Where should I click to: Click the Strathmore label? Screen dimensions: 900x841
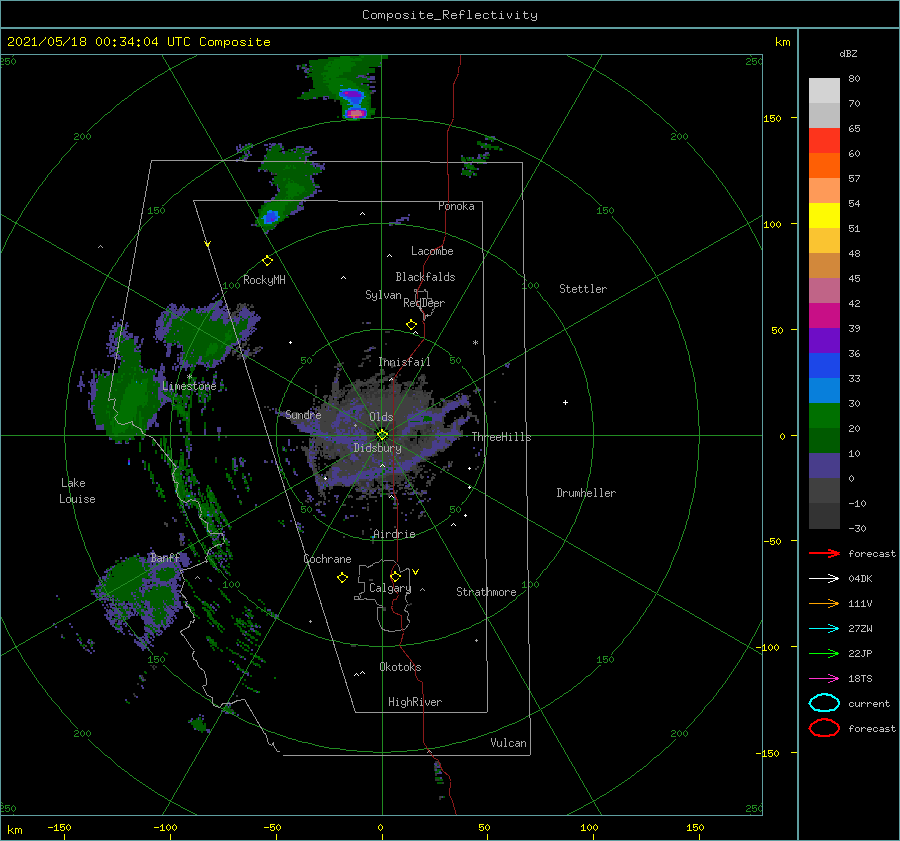[x=486, y=592]
